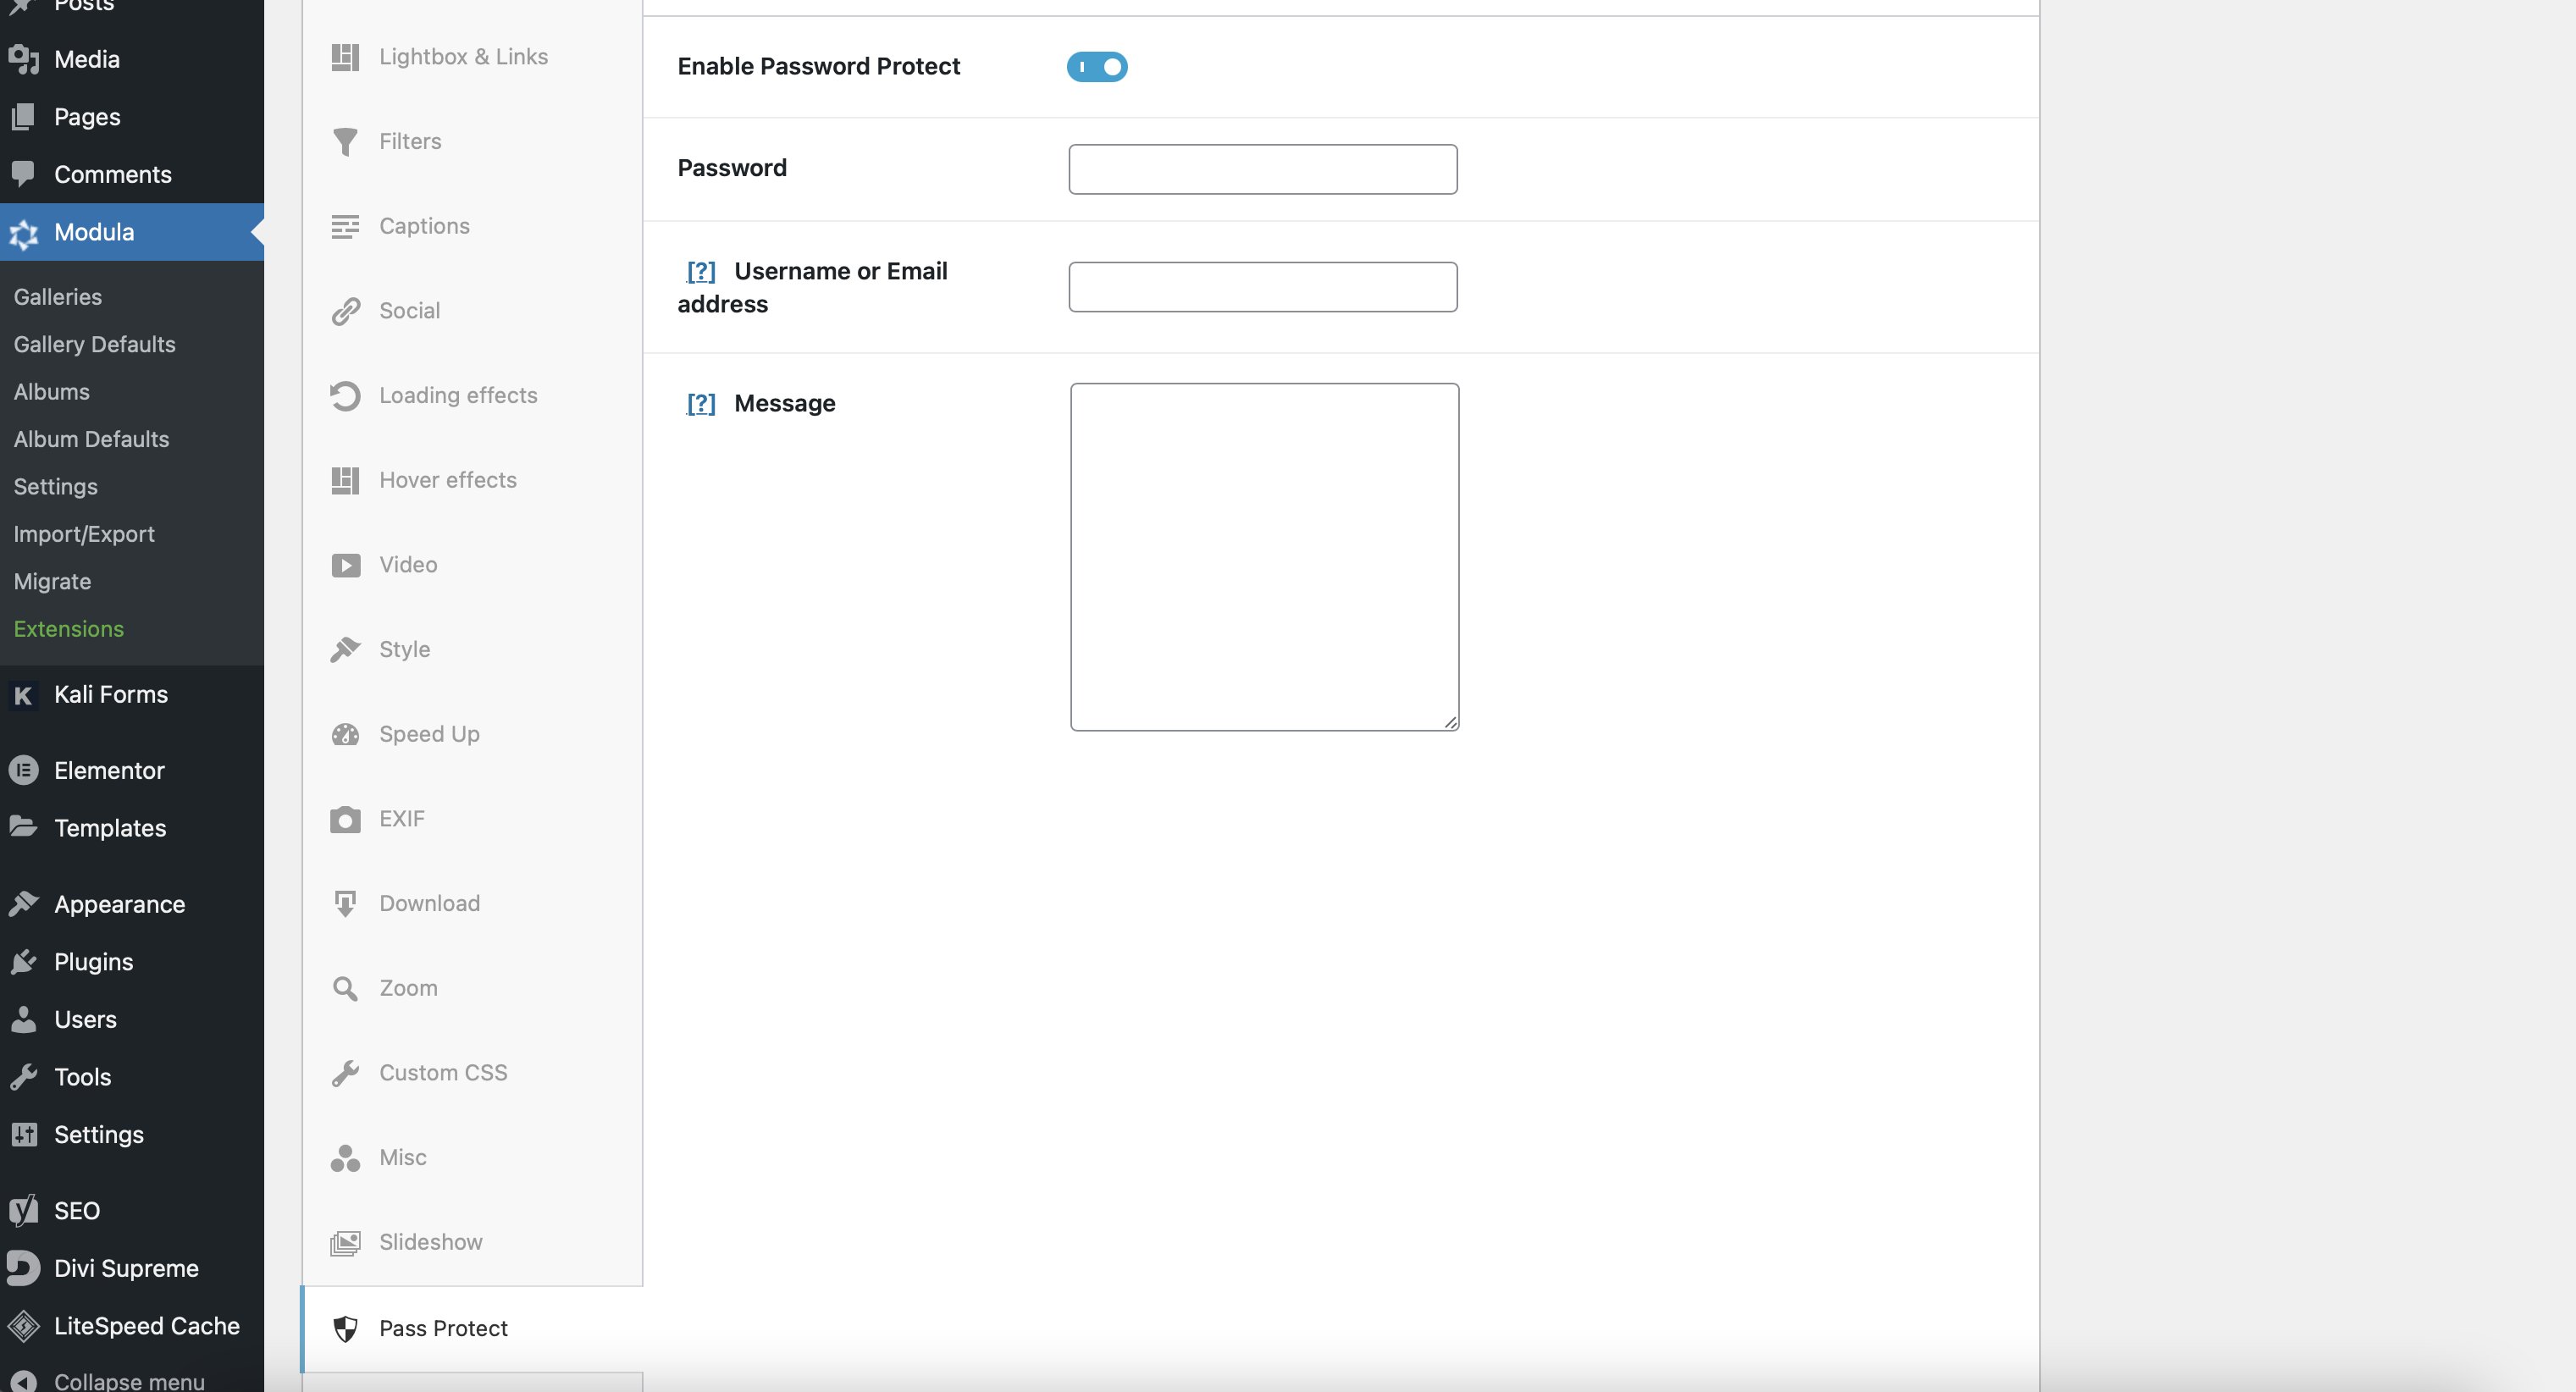Click the Templates folder icon

[23, 827]
